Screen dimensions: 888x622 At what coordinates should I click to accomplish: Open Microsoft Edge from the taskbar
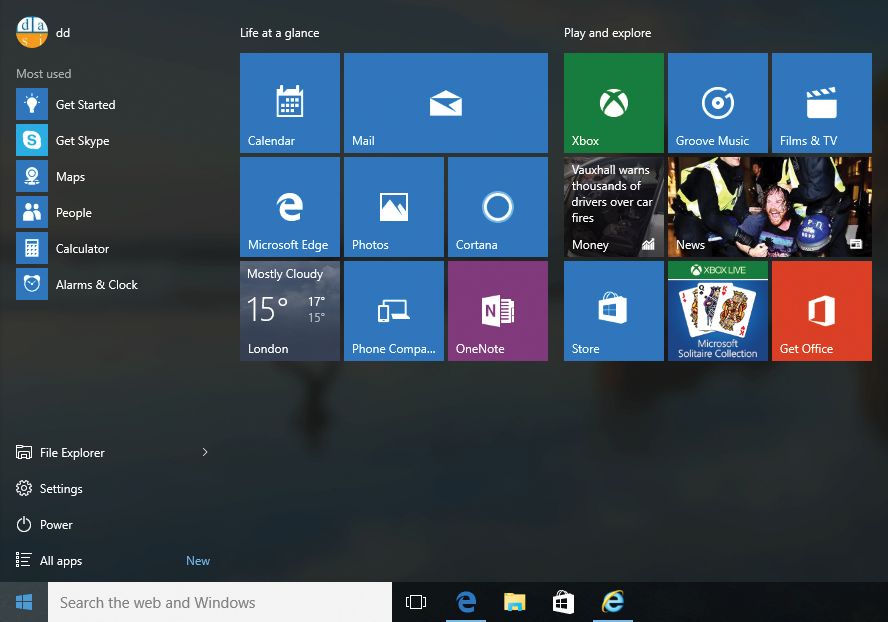(x=466, y=602)
